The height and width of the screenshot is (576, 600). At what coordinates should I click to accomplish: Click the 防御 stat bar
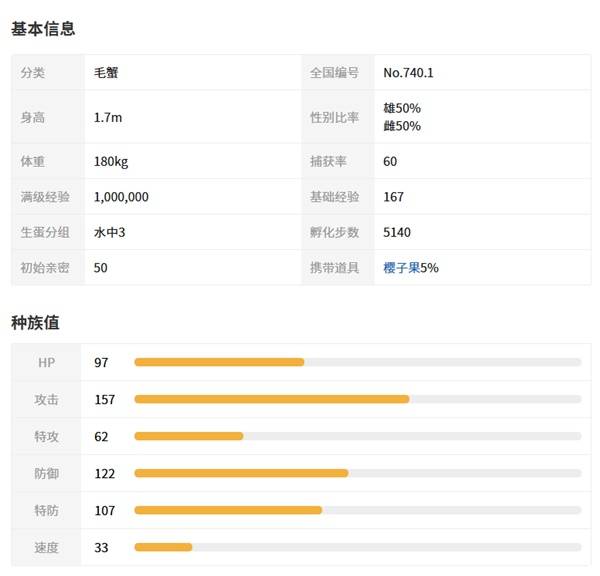click(x=357, y=473)
